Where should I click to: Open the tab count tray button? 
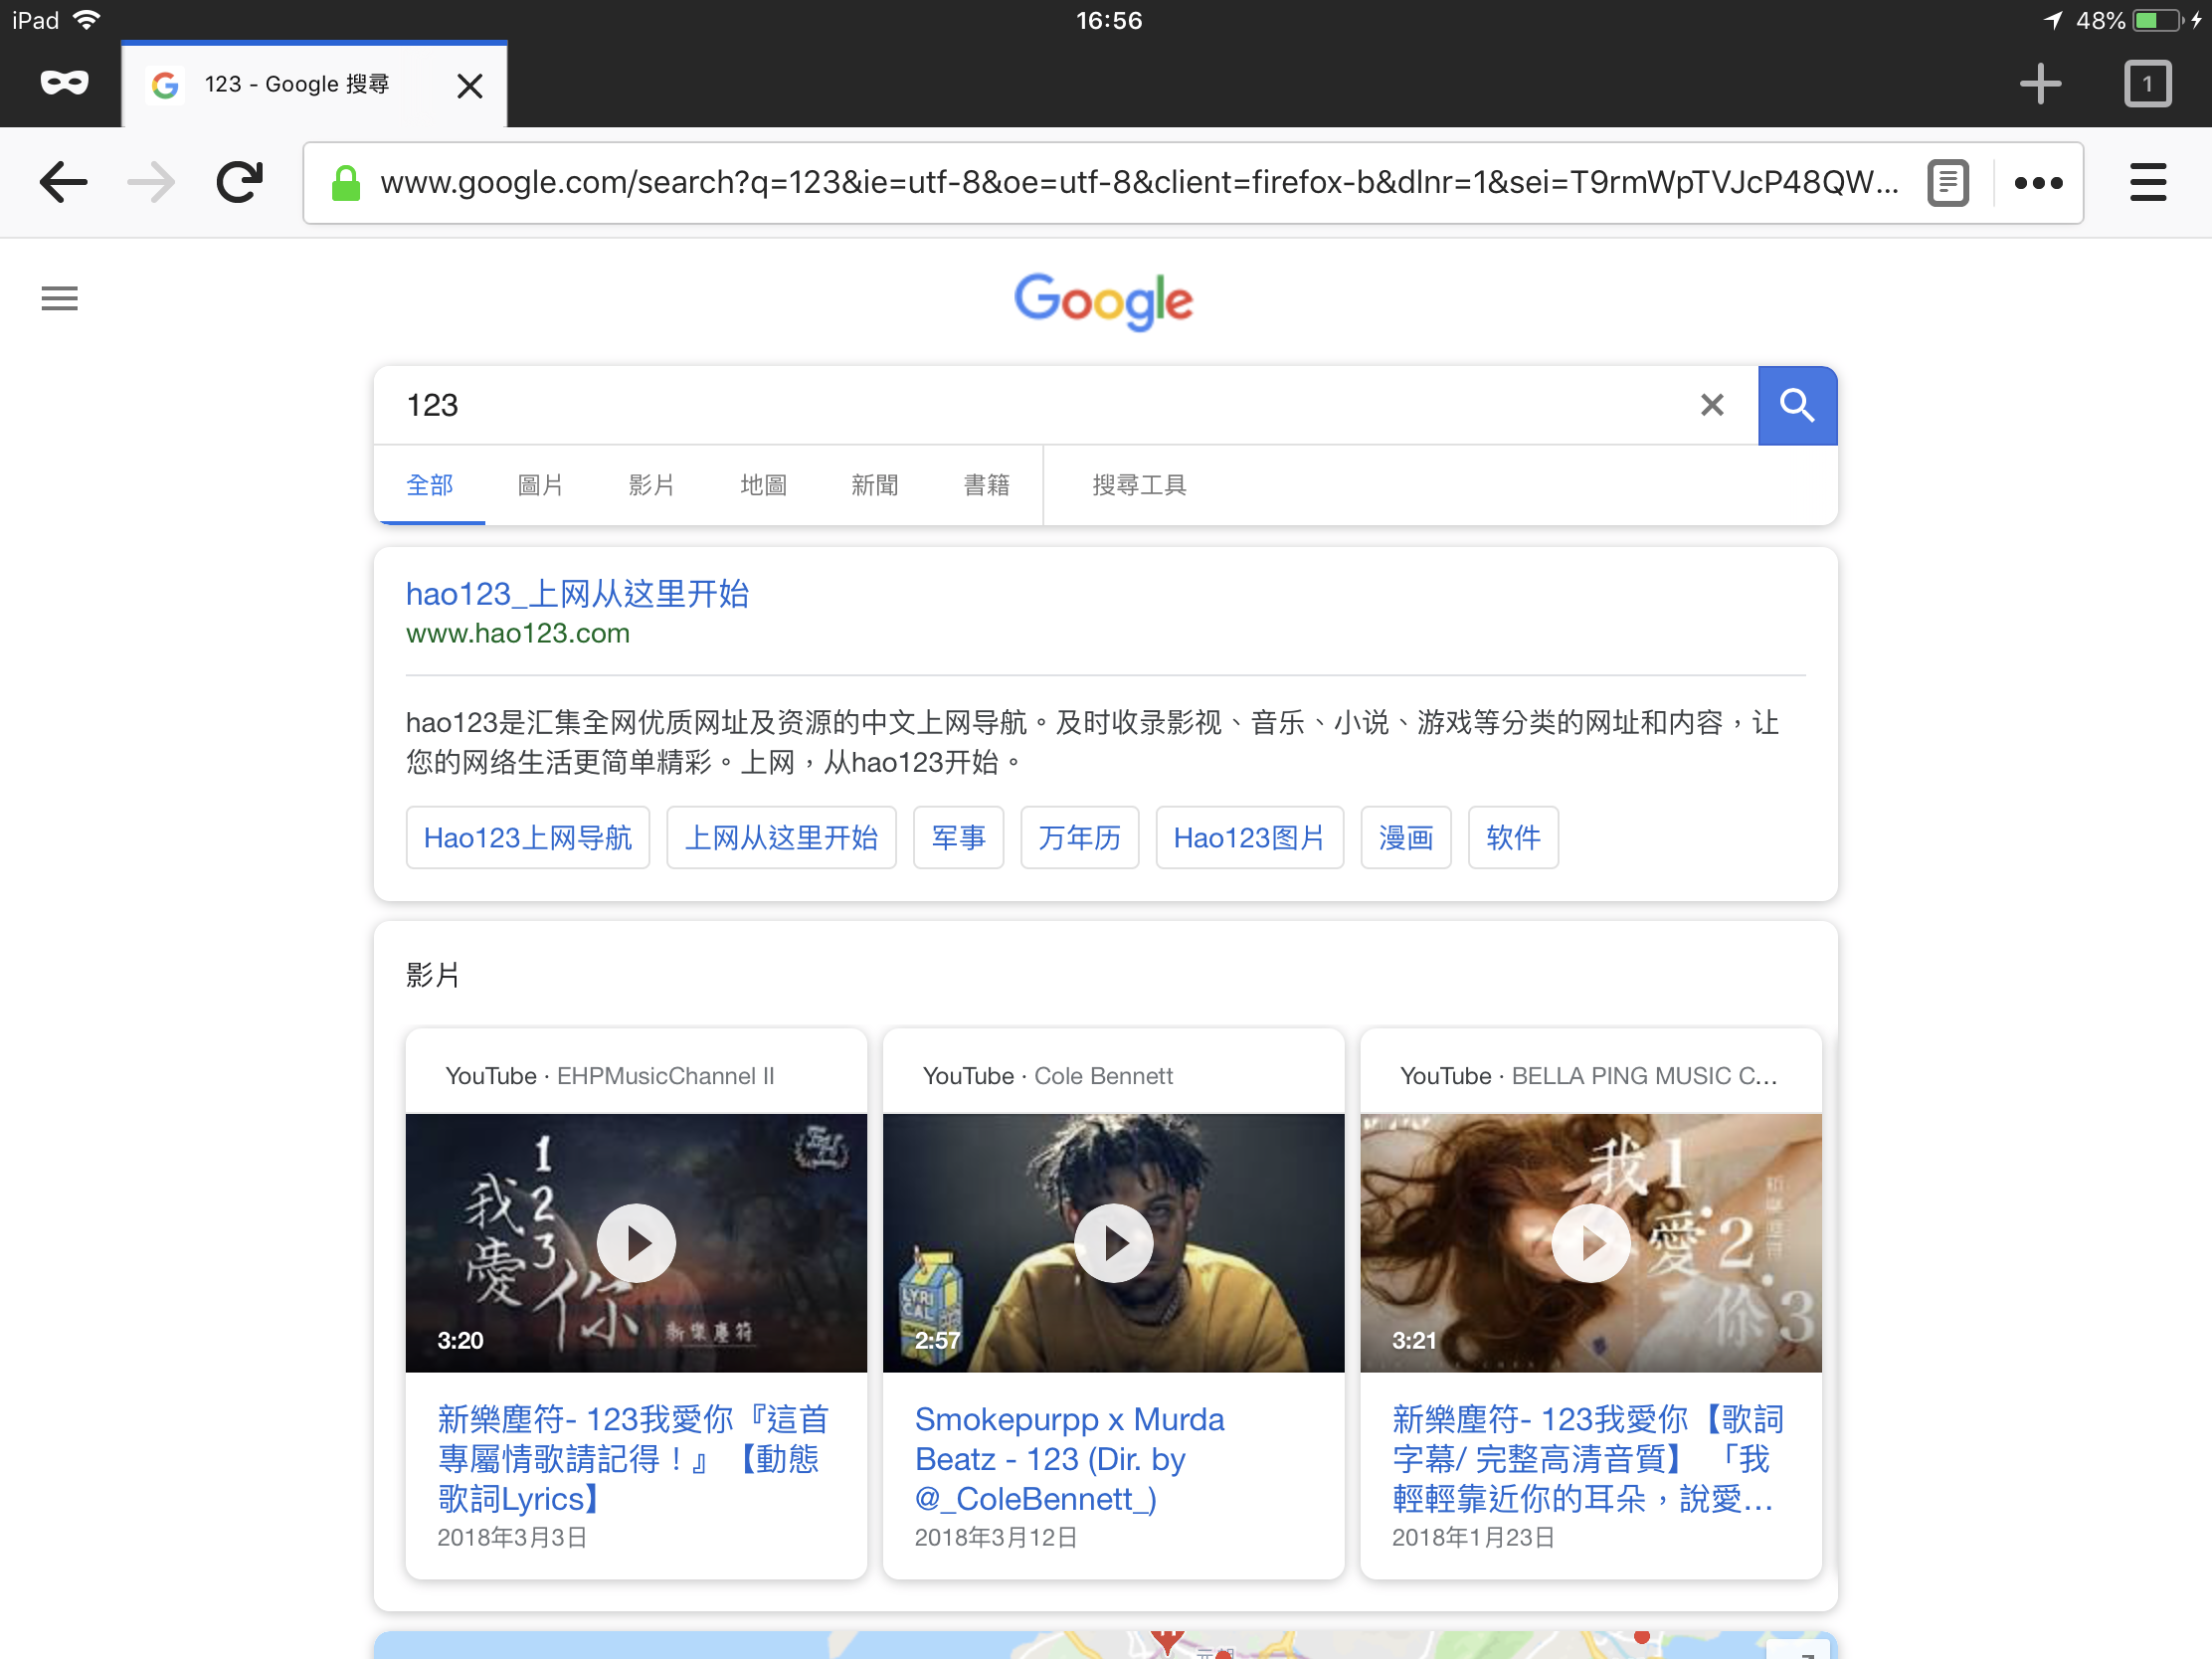click(x=2147, y=83)
